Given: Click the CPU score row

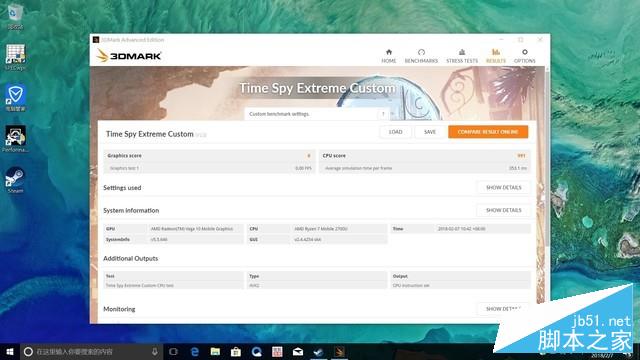Looking at the screenshot, I should tap(424, 156).
